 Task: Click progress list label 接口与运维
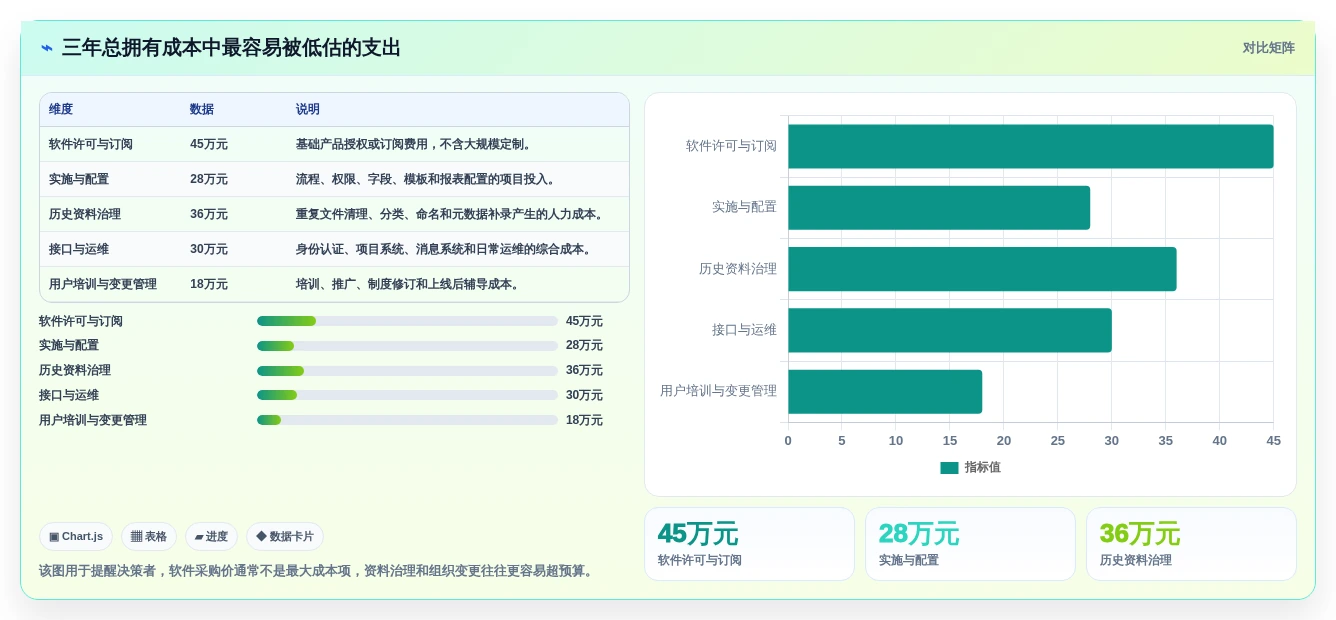(69, 395)
